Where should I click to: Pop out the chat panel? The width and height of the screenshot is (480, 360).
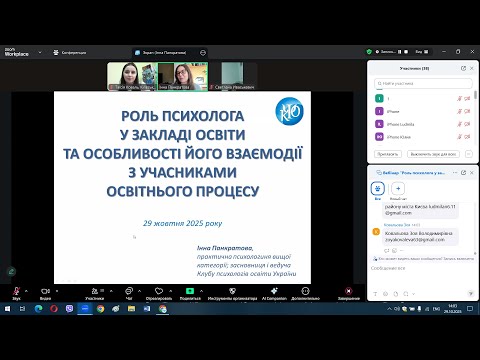click(x=463, y=173)
